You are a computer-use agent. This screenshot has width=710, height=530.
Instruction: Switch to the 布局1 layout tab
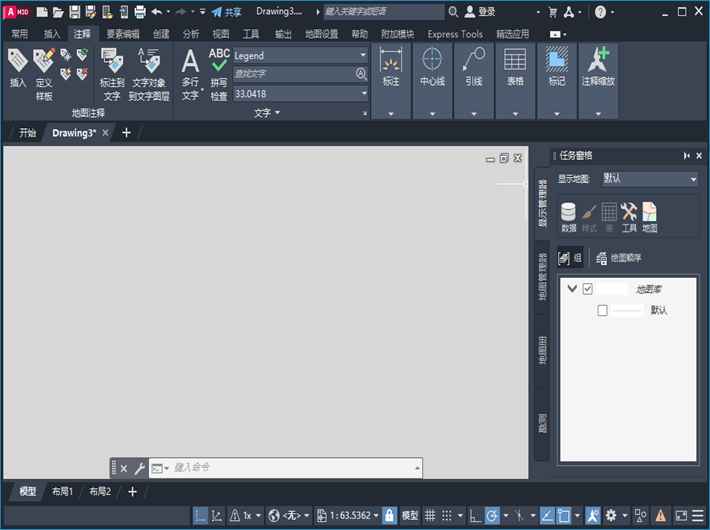[x=62, y=491]
